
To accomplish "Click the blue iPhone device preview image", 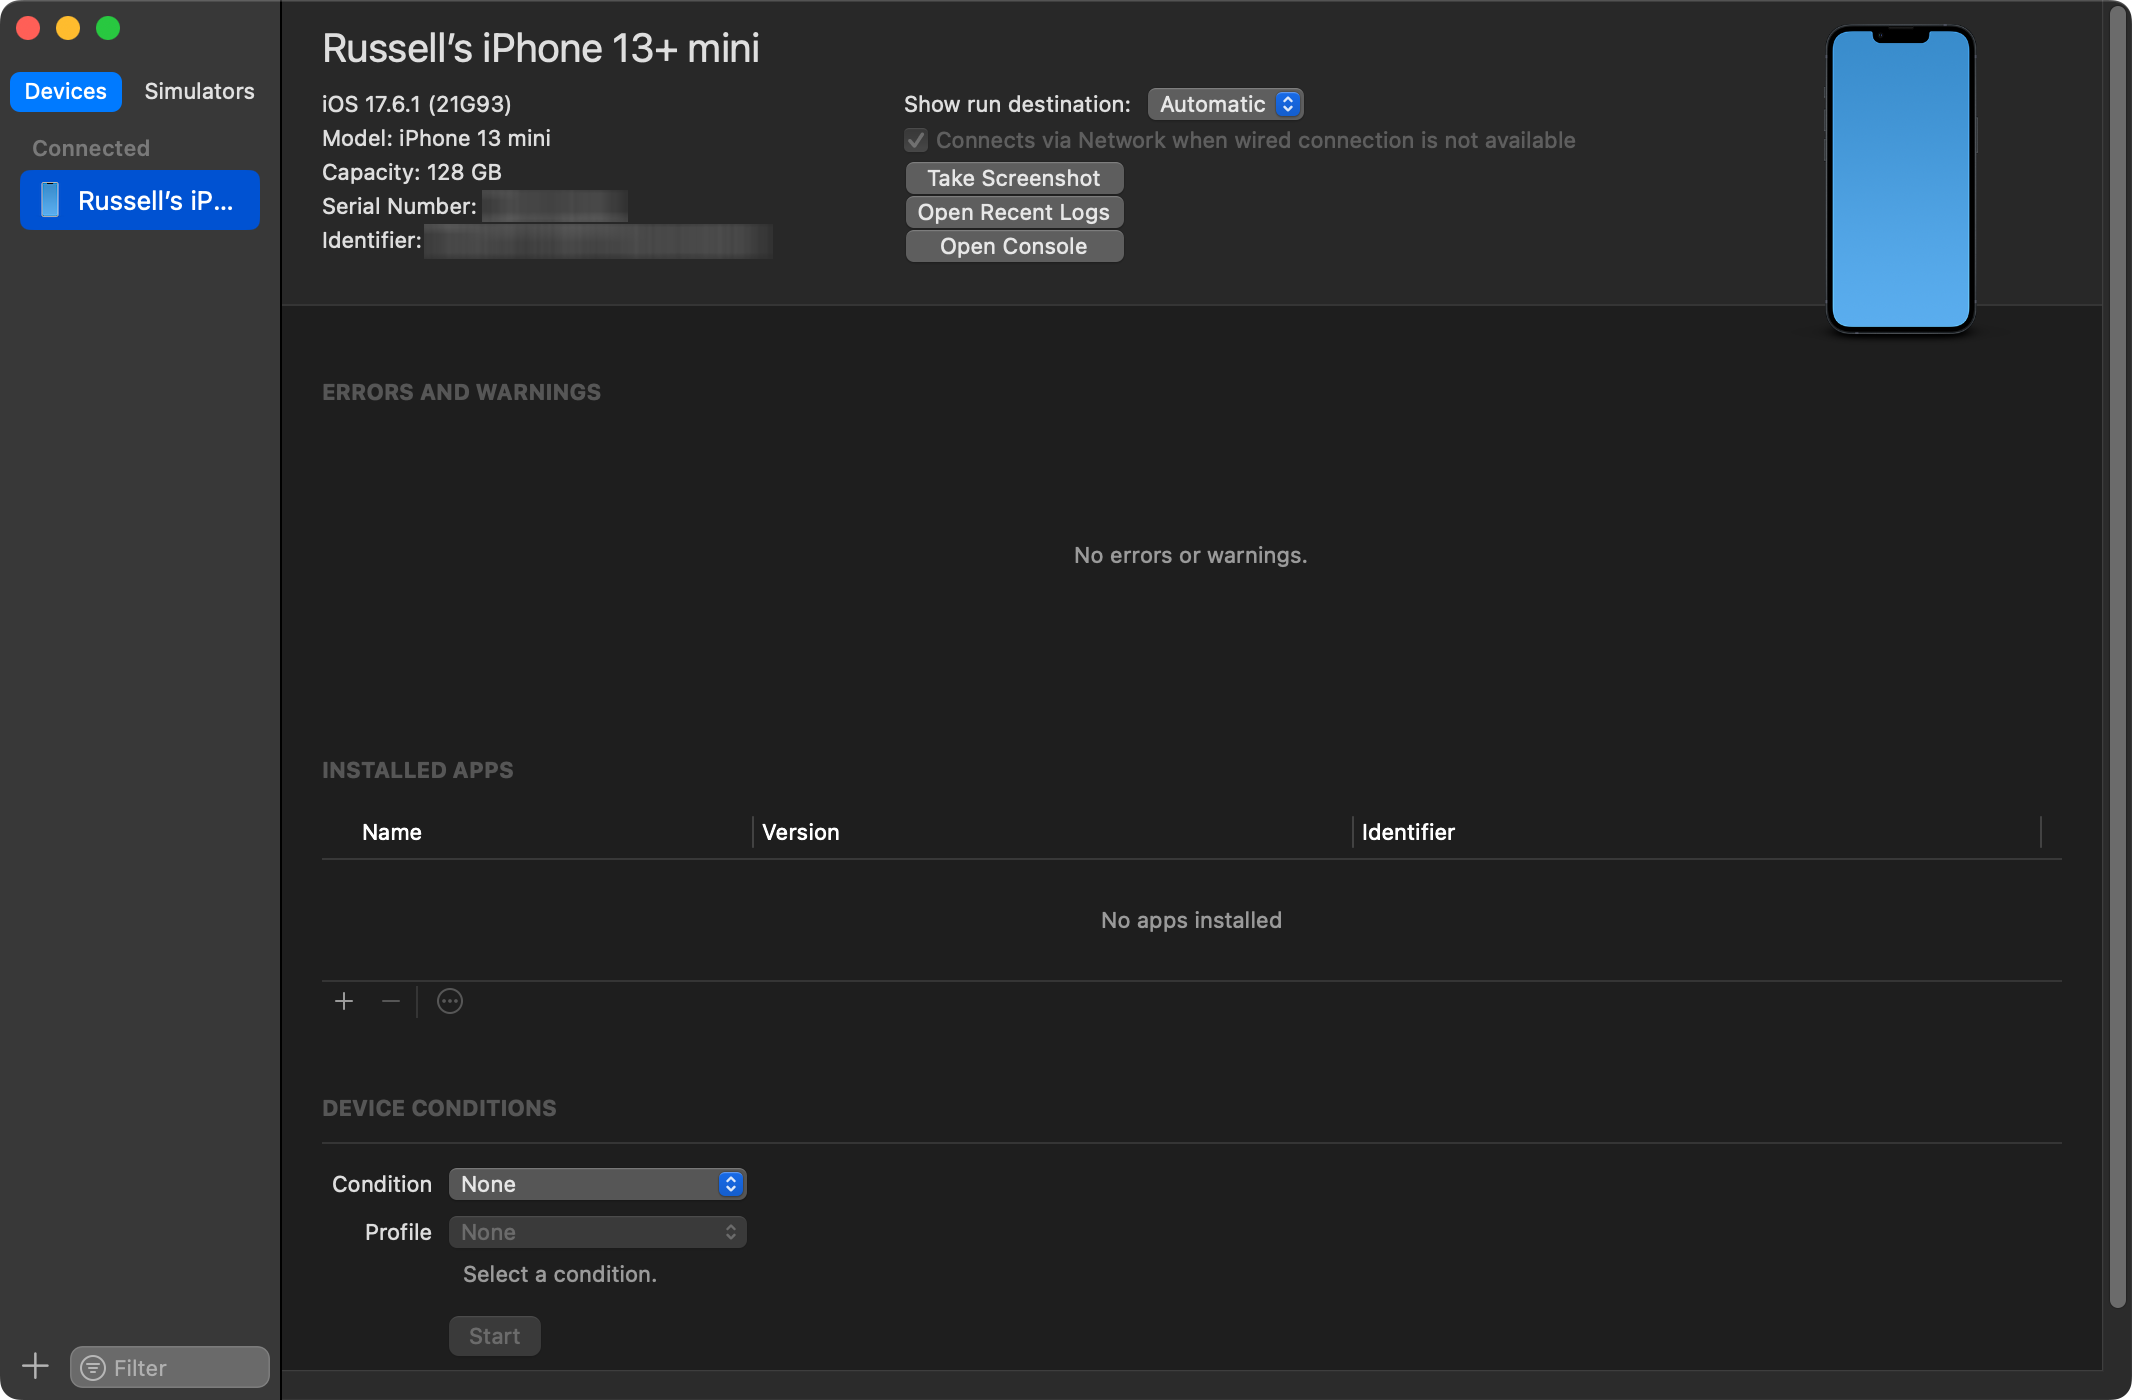I will [1900, 180].
